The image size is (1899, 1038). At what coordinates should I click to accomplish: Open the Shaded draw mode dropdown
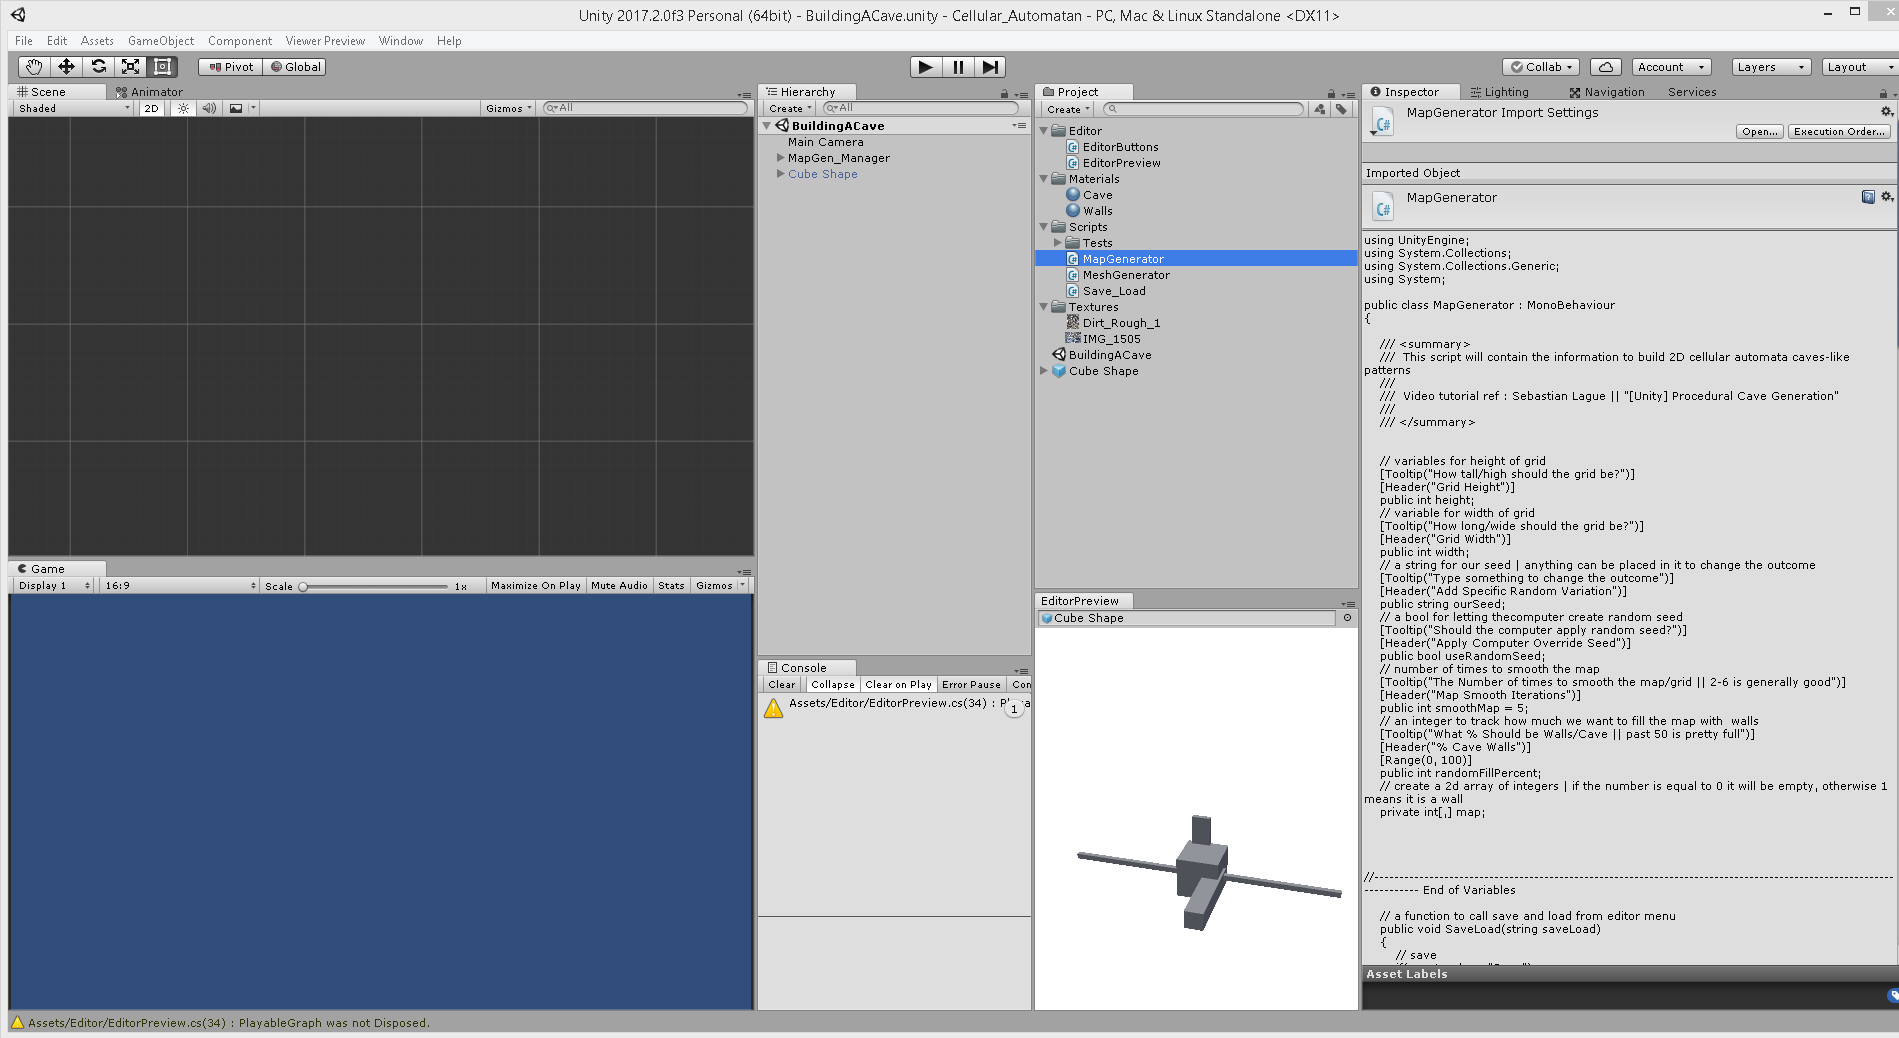point(74,108)
